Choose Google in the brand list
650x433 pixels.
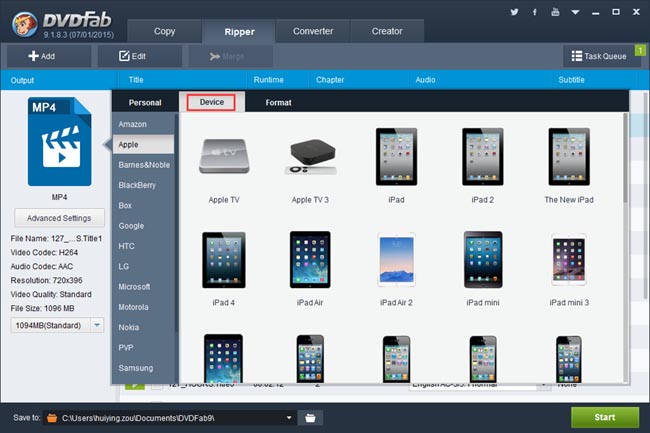coord(143,225)
